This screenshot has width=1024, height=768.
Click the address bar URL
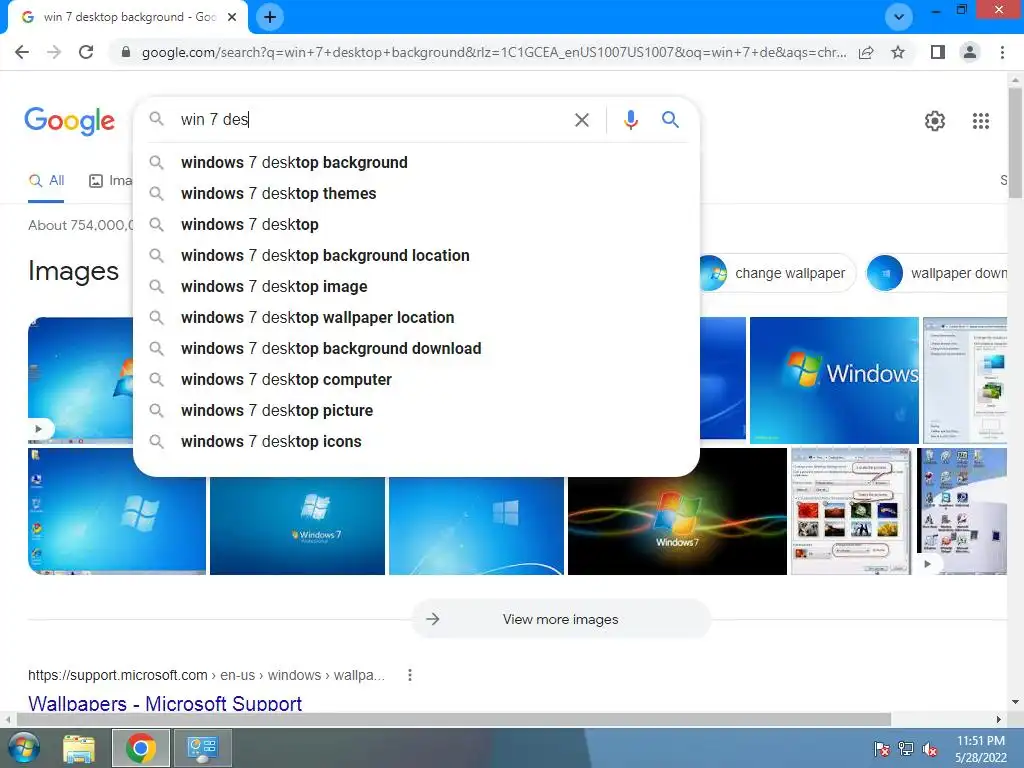point(494,52)
